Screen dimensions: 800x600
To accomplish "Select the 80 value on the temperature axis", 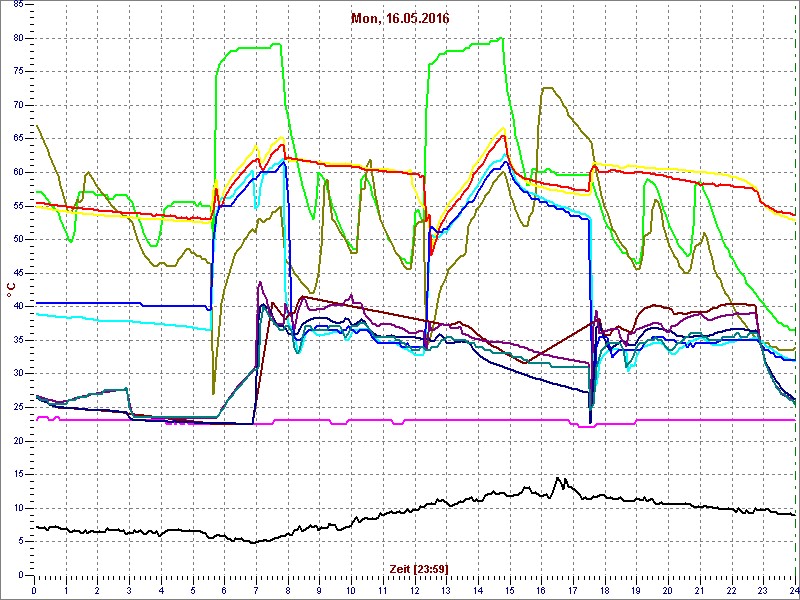I will point(18,38).
